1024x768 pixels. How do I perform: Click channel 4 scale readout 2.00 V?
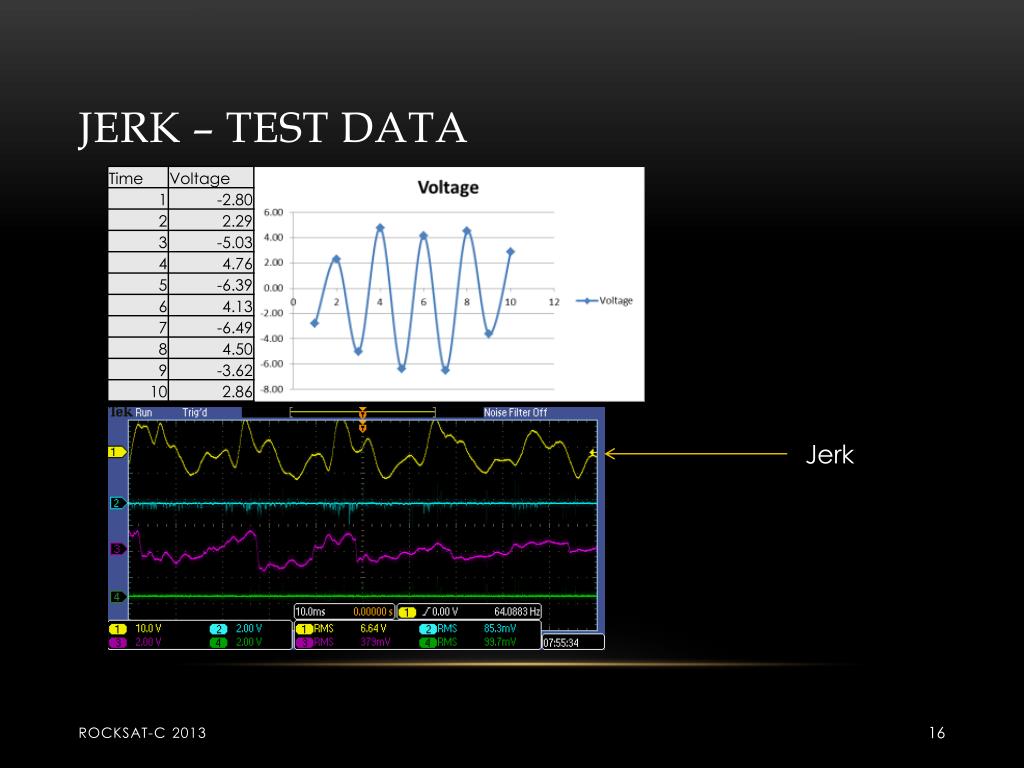249,642
